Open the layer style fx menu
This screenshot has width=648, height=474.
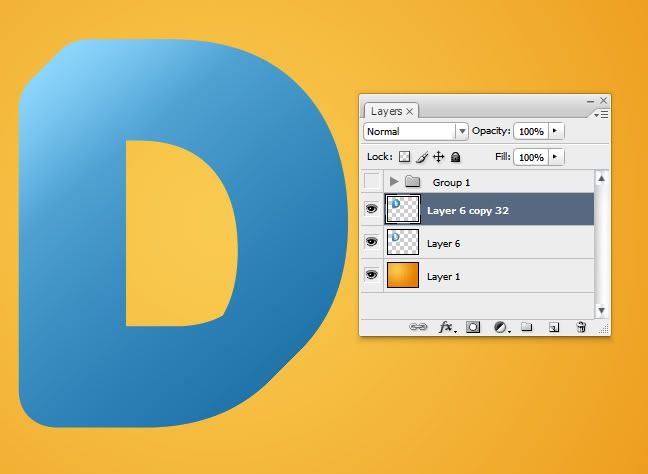point(447,327)
